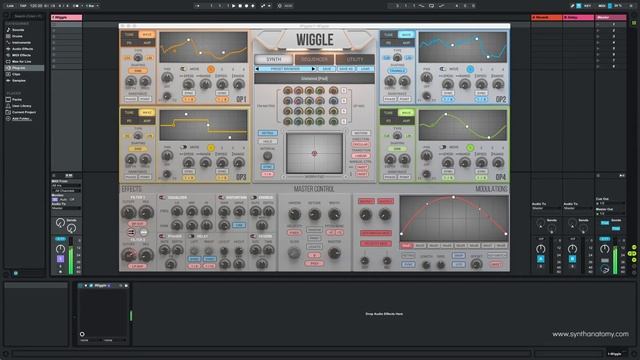The width and height of the screenshot is (640, 360).
Task: Click the Sounds category in Ableton browser
Action: pos(18,30)
